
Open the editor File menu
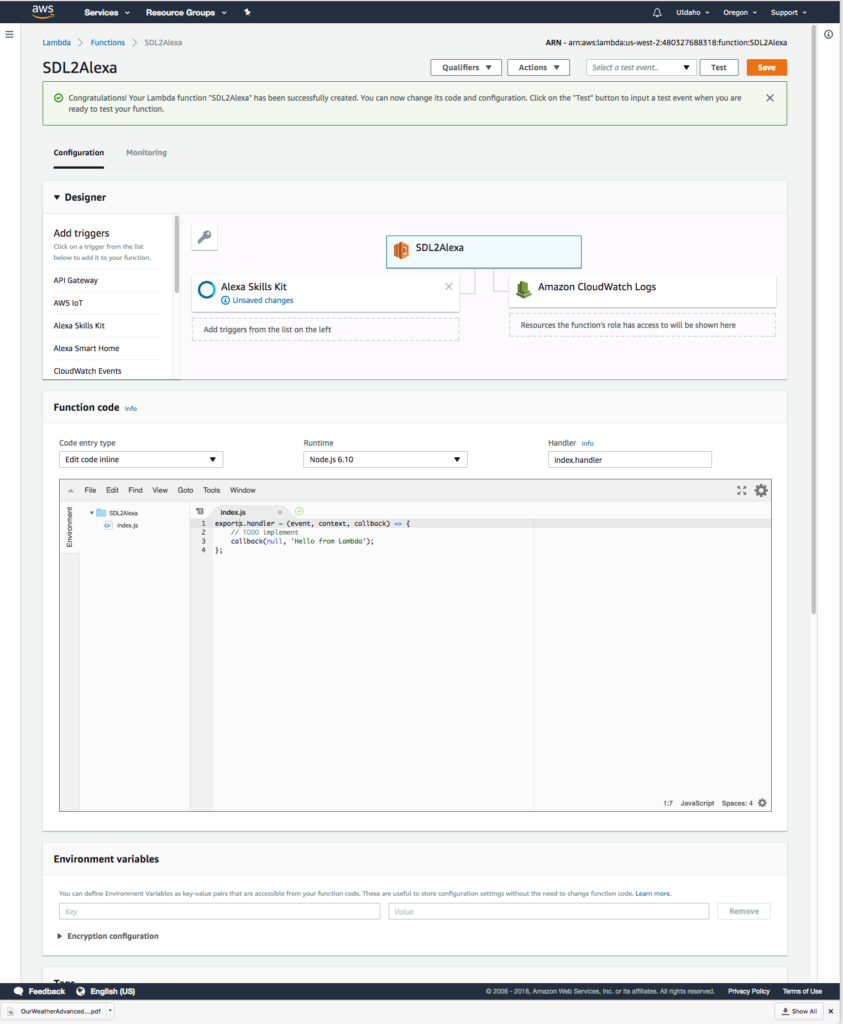pyautogui.click(x=90, y=490)
